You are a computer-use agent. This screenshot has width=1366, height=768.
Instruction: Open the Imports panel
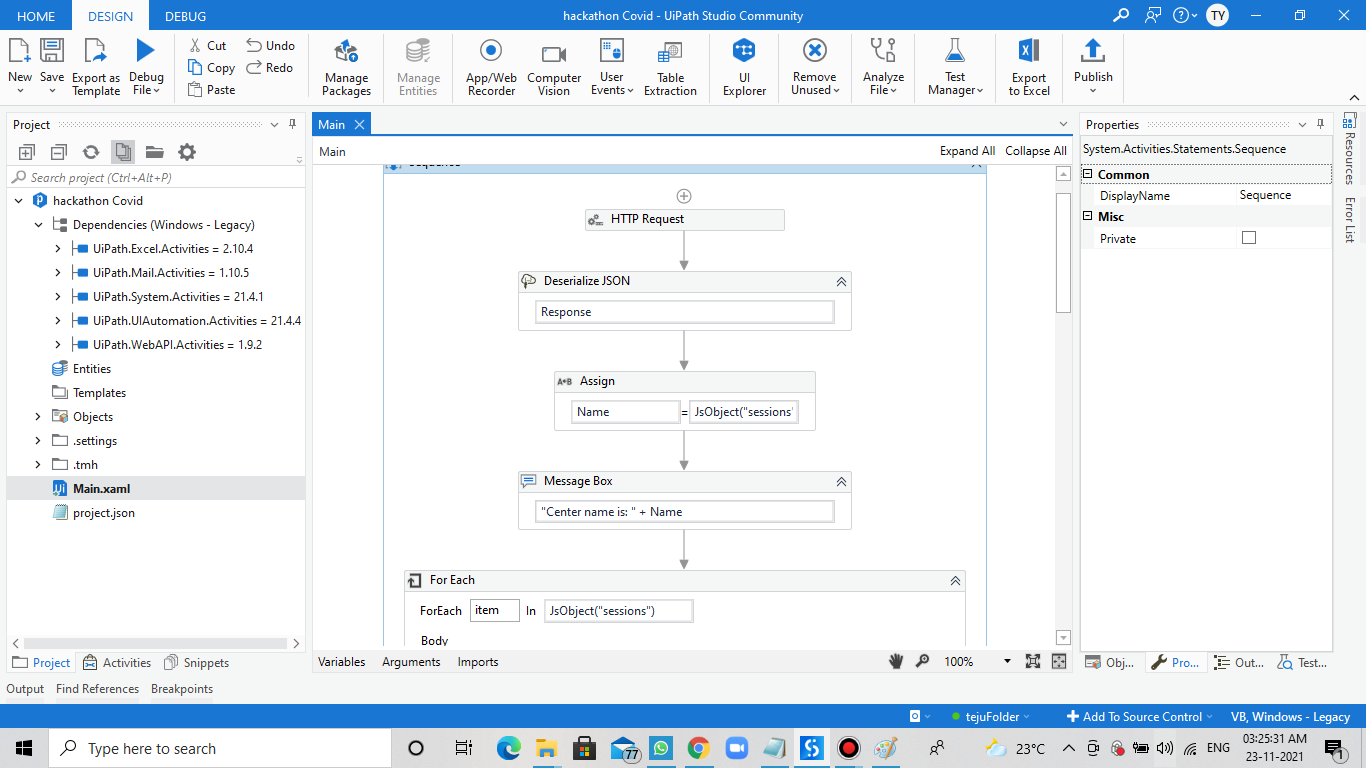coord(478,662)
